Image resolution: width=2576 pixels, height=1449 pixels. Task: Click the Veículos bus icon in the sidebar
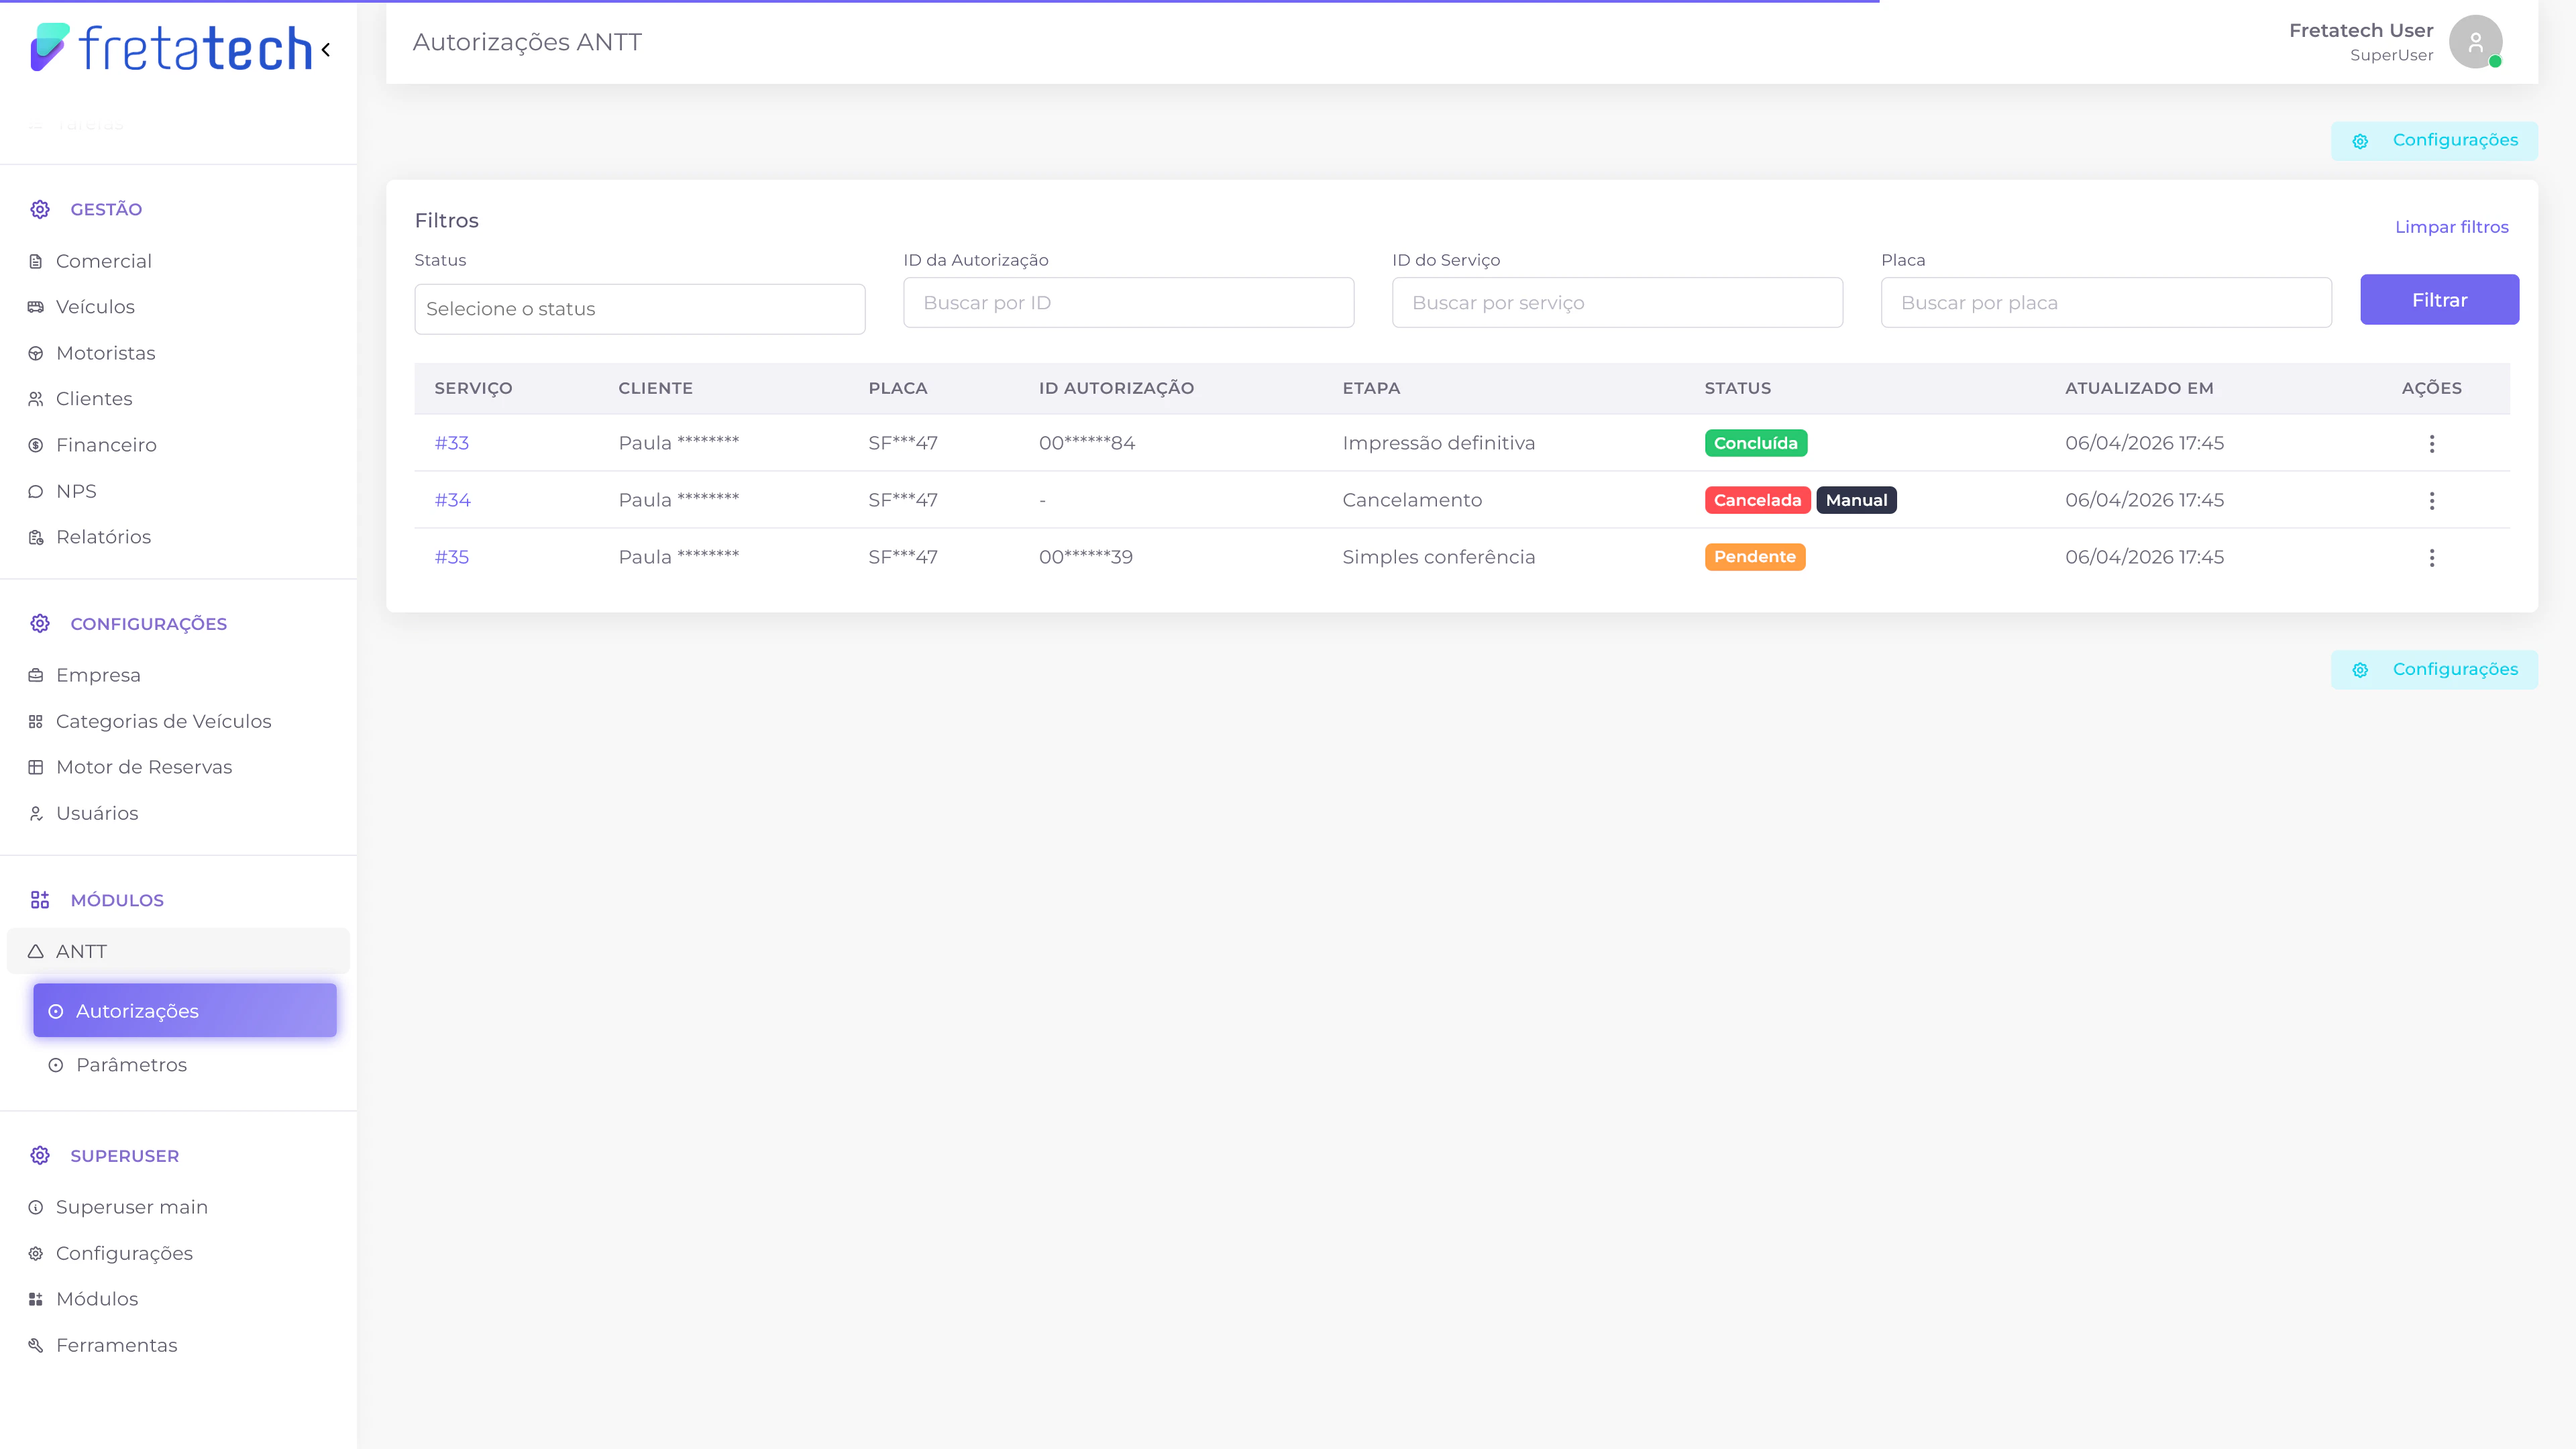pos(36,307)
